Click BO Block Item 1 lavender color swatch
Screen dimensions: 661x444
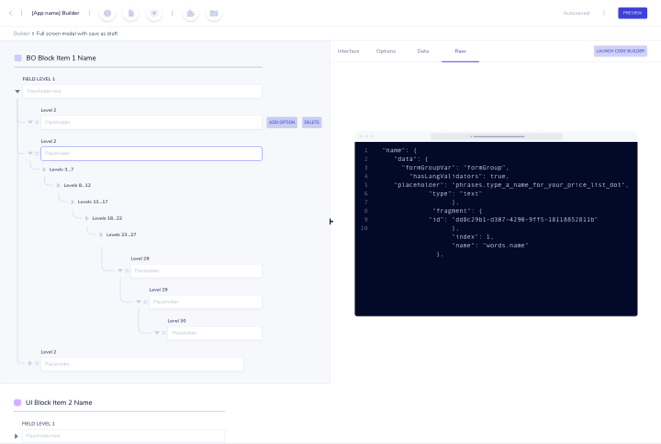pyautogui.click(x=18, y=58)
